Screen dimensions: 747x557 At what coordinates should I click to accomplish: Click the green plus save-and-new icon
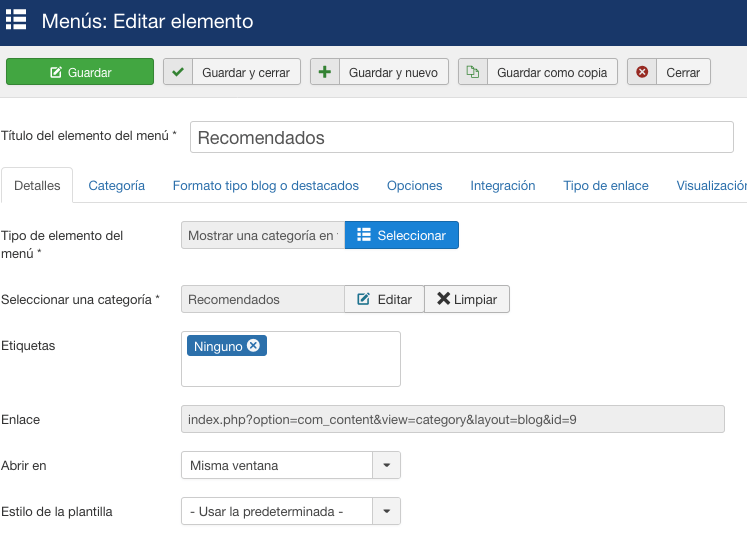tap(324, 72)
